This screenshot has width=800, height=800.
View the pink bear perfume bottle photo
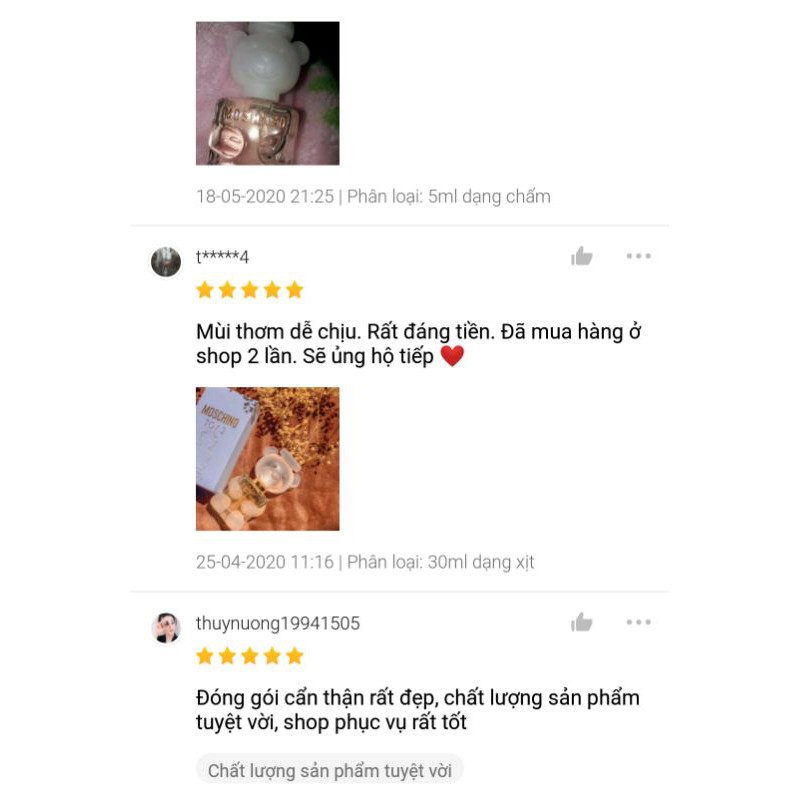click(267, 93)
